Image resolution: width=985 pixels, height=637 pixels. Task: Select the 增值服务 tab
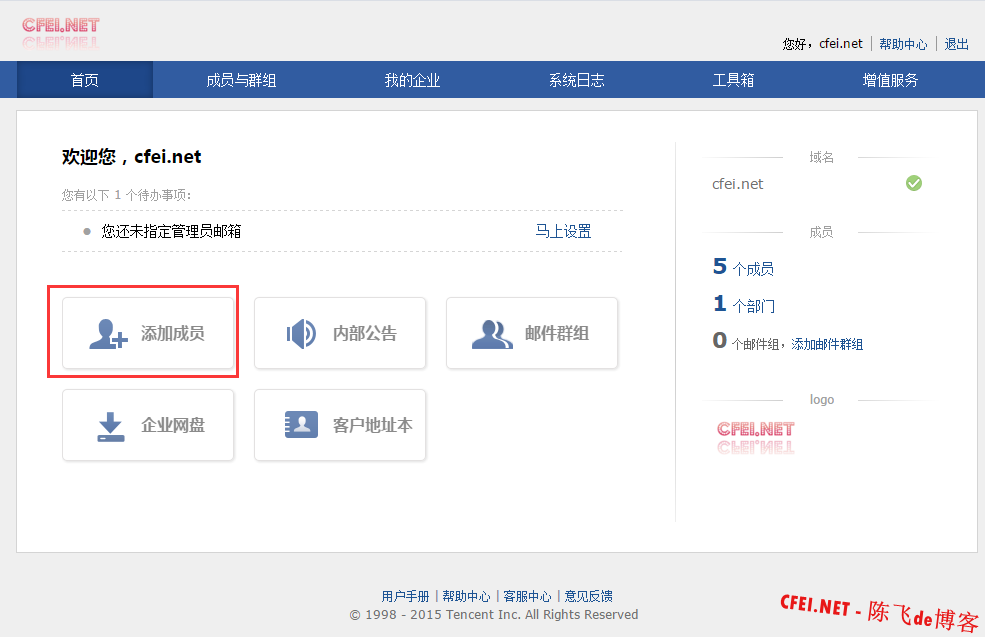click(890, 80)
